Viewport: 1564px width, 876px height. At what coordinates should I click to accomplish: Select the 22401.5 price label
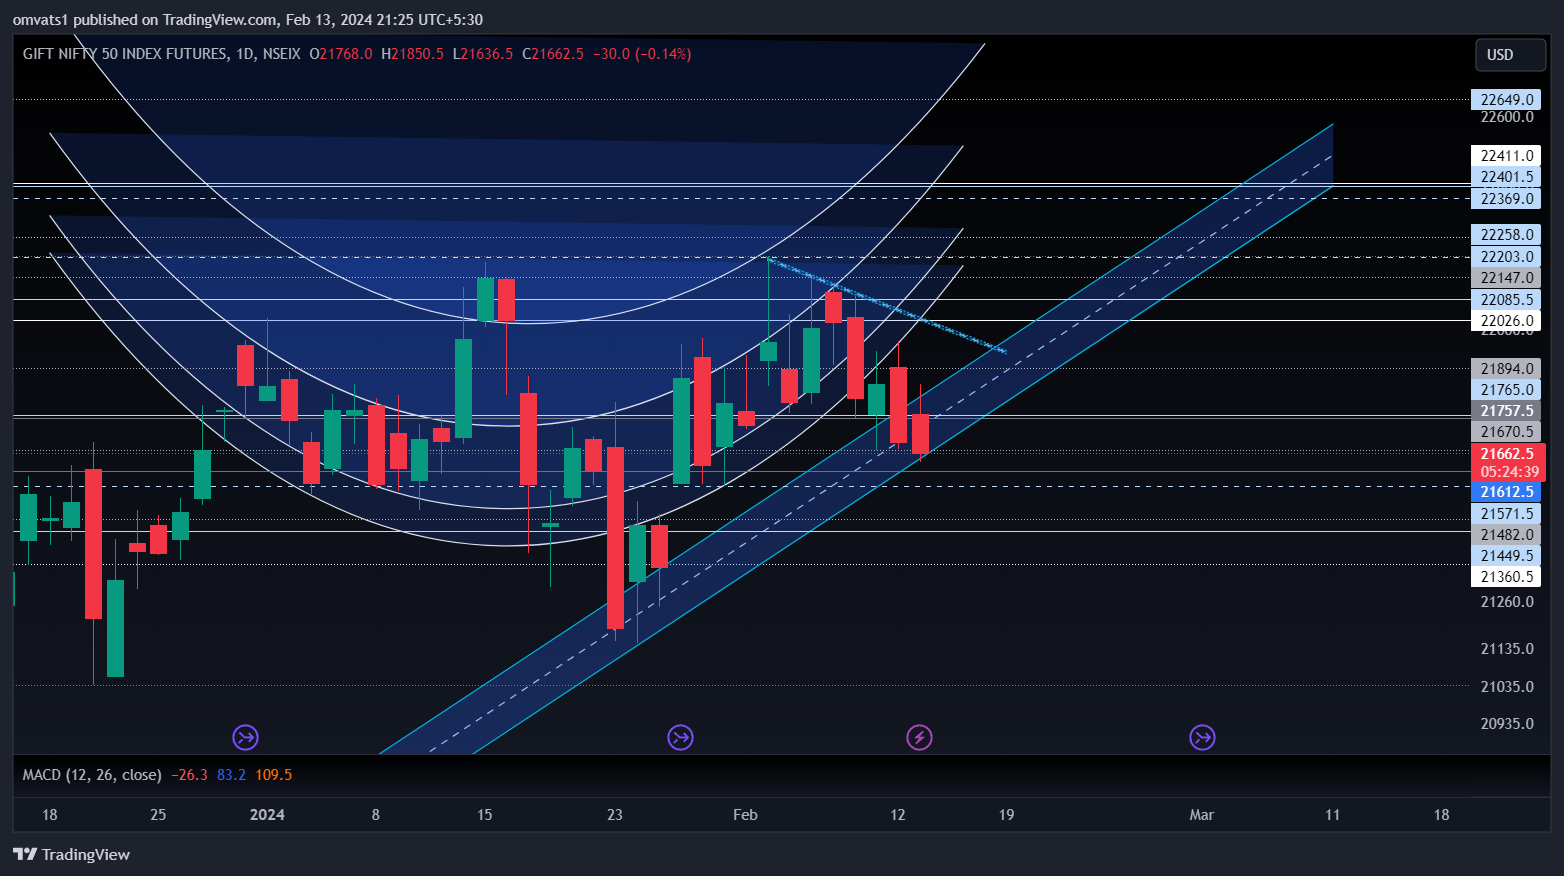(x=1506, y=177)
